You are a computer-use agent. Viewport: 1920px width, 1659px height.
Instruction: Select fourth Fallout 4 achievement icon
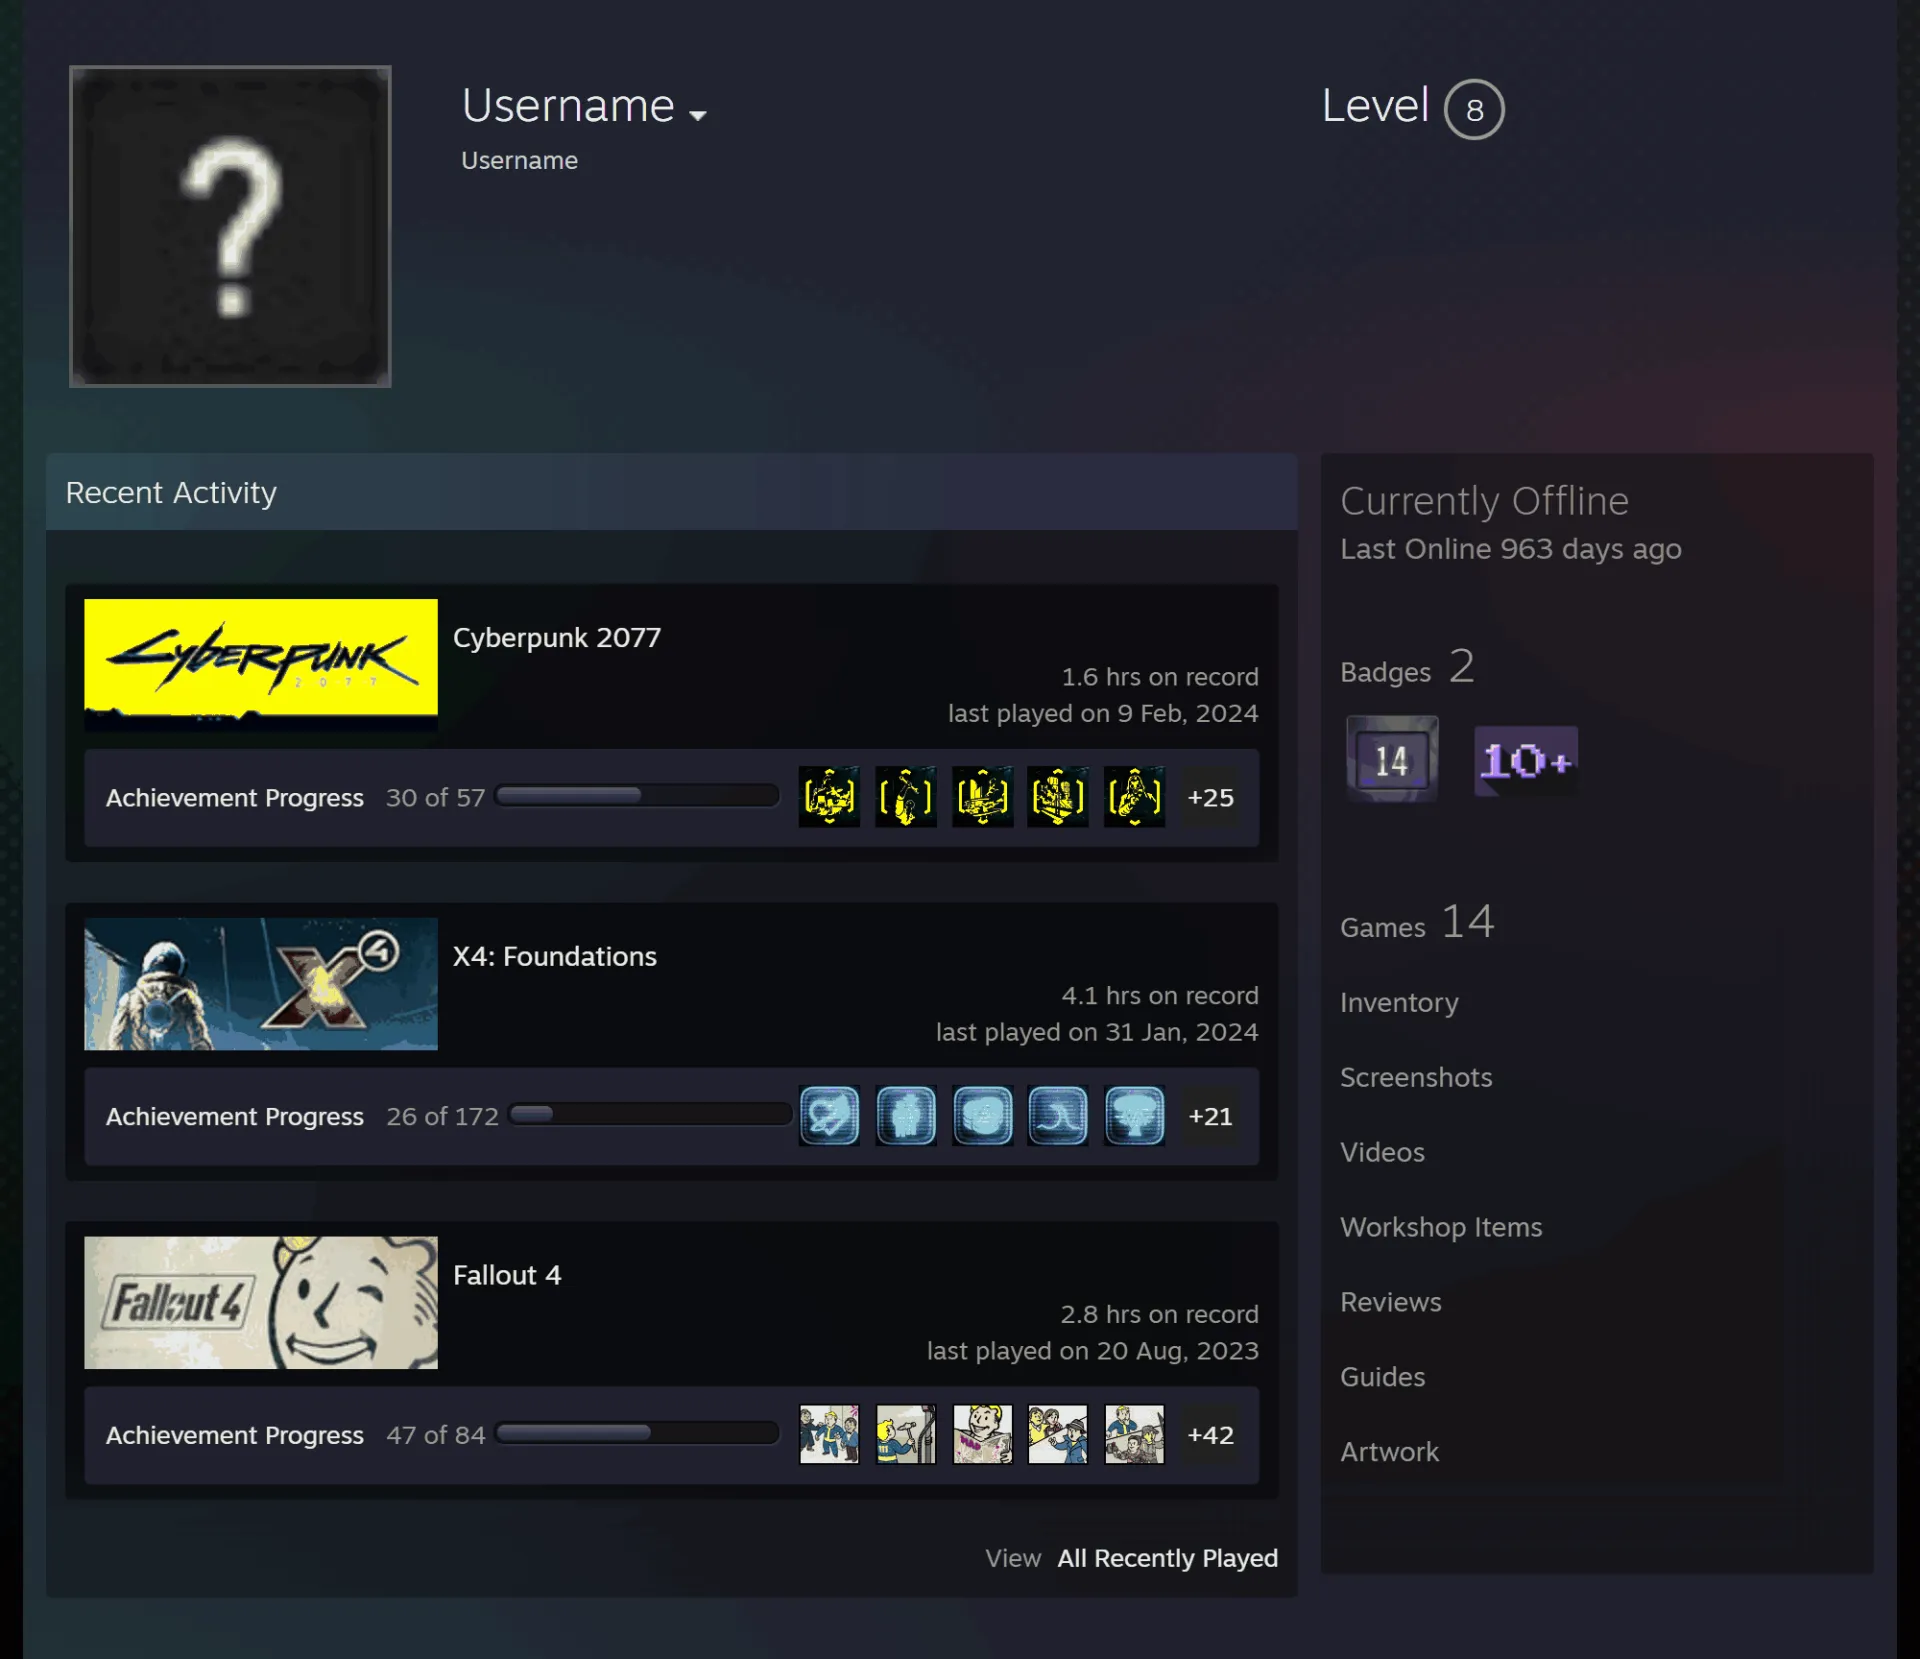1058,1435
